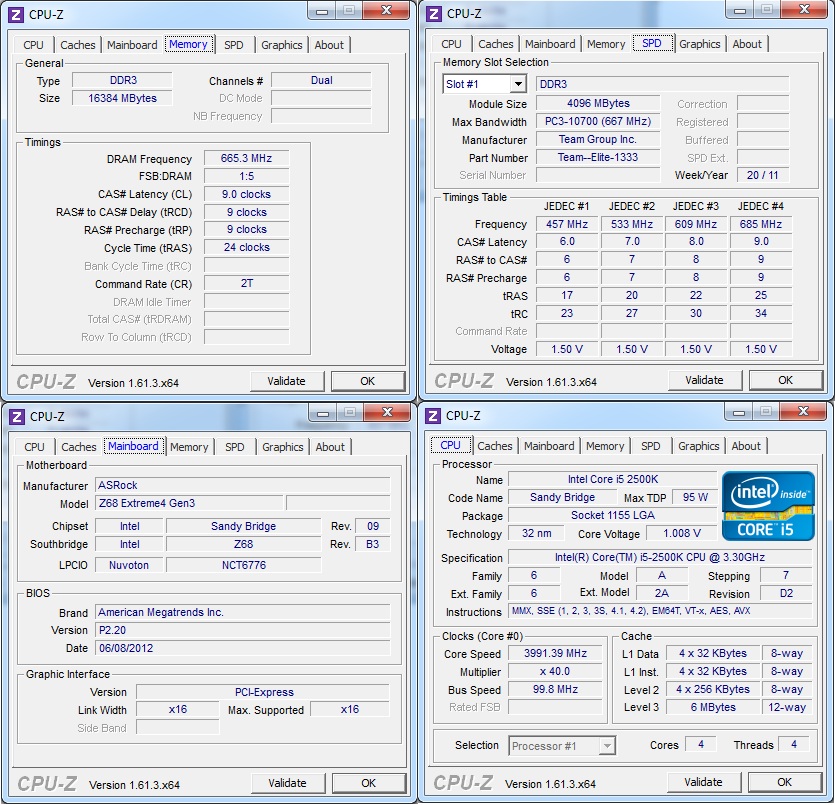Switch to CPU tab in the Memory window
Image resolution: width=835 pixels, height=805 pixels.
[34, 45]
